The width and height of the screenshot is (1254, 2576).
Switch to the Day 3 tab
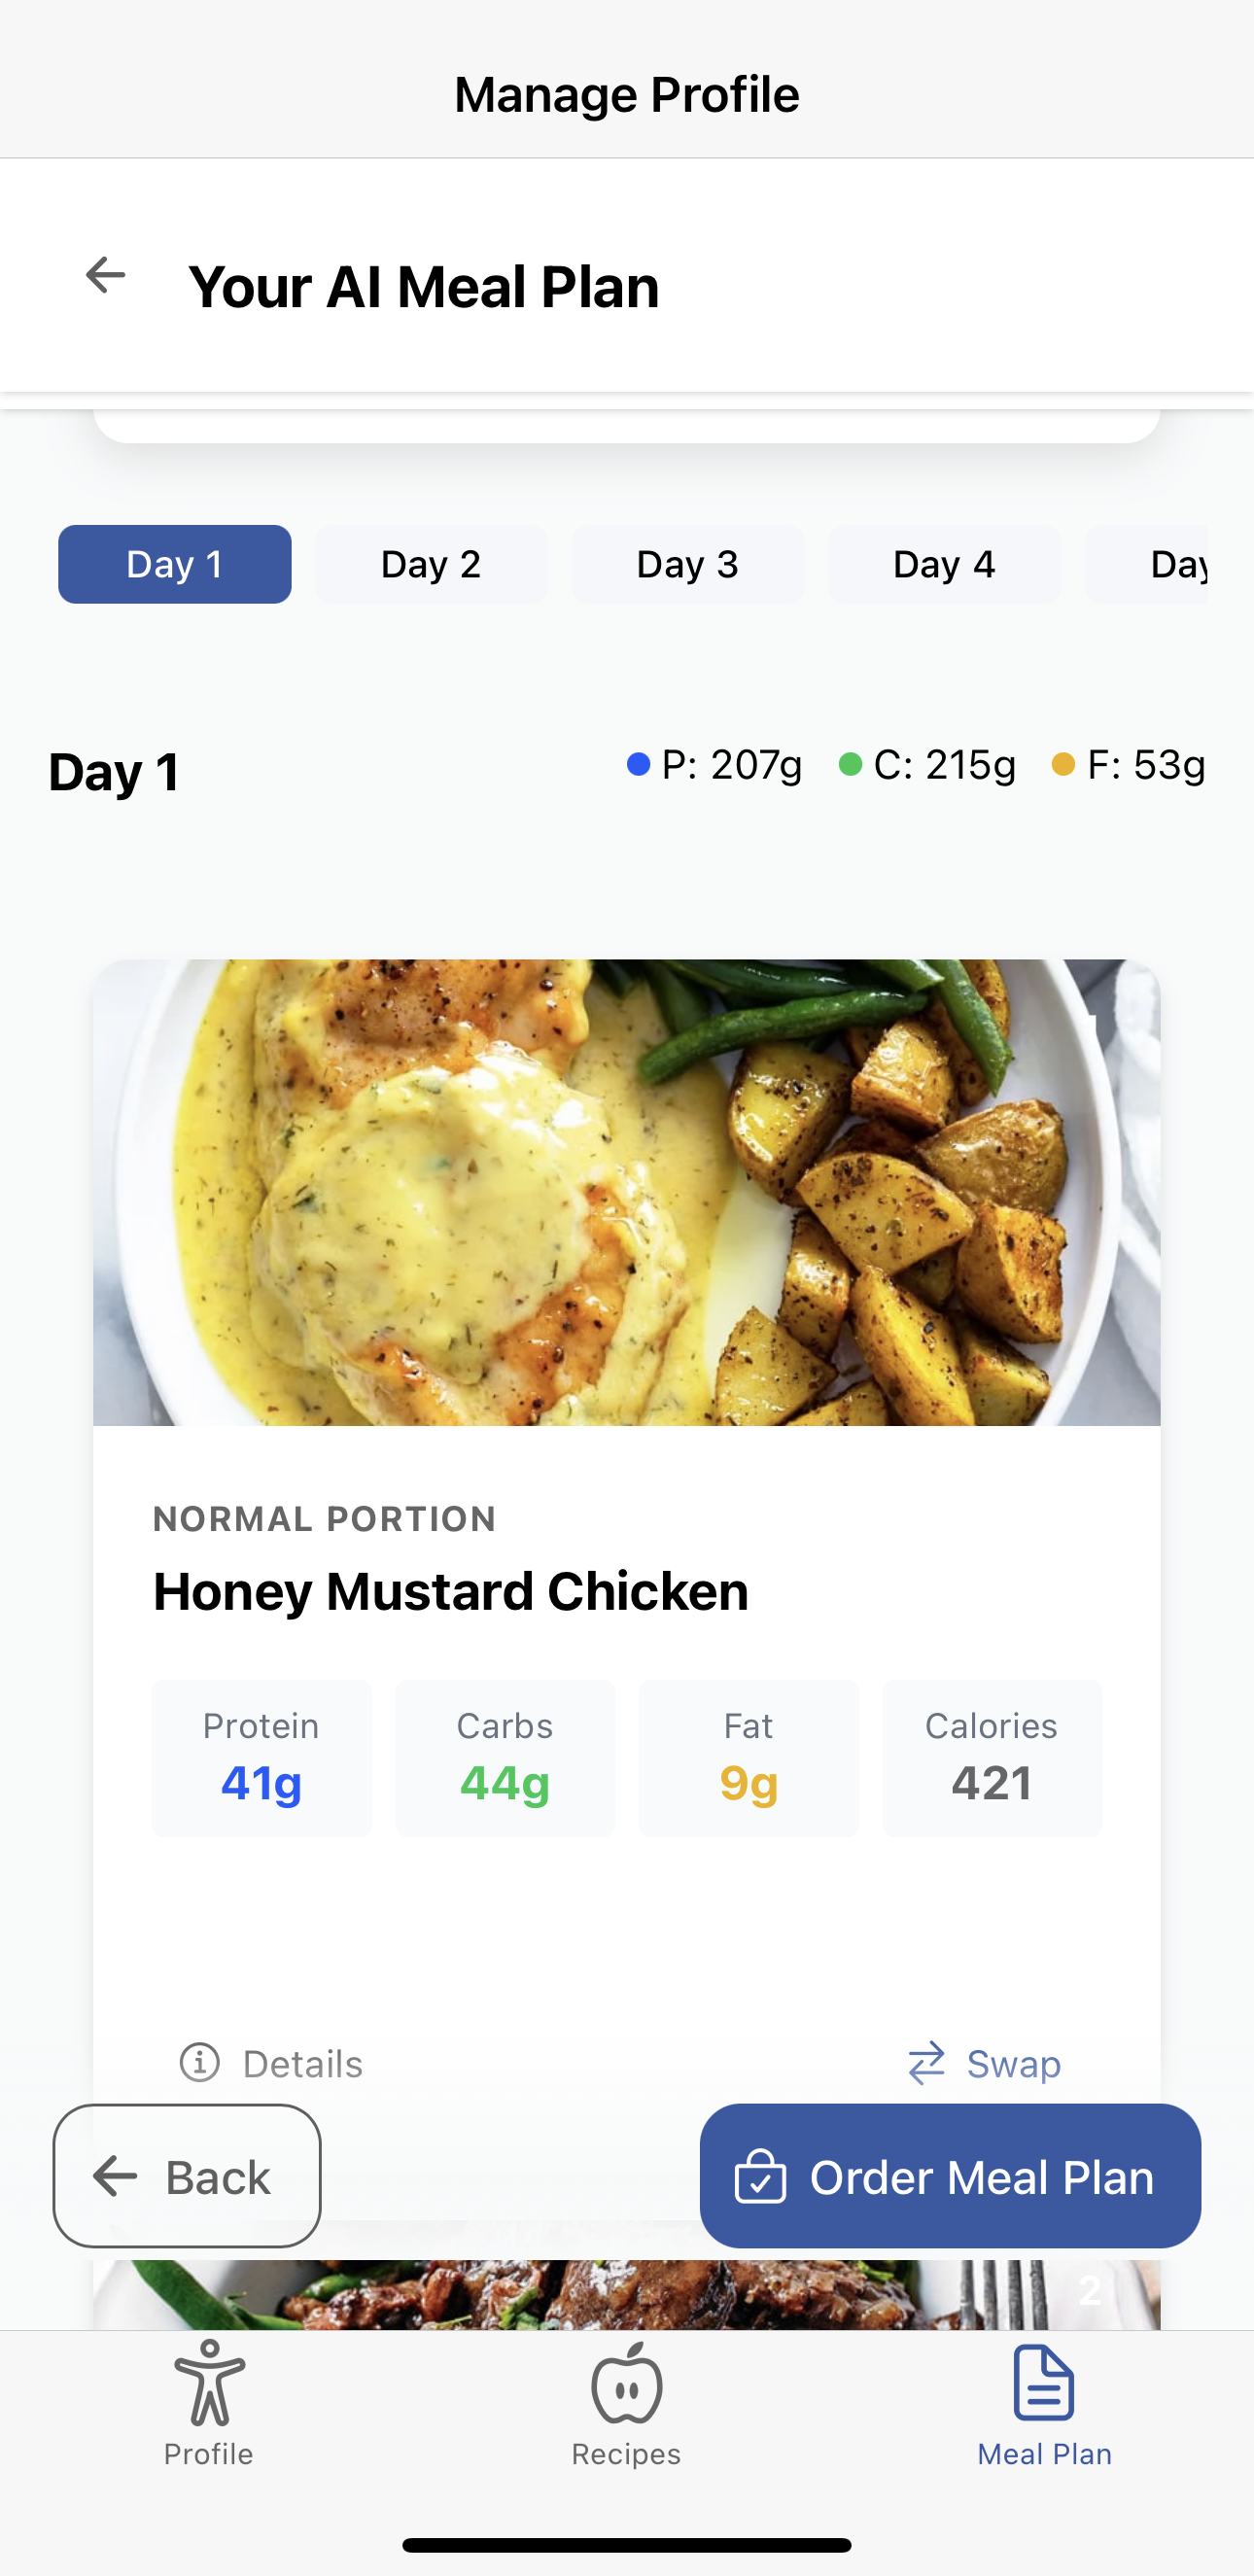click(x=688, y=564)
